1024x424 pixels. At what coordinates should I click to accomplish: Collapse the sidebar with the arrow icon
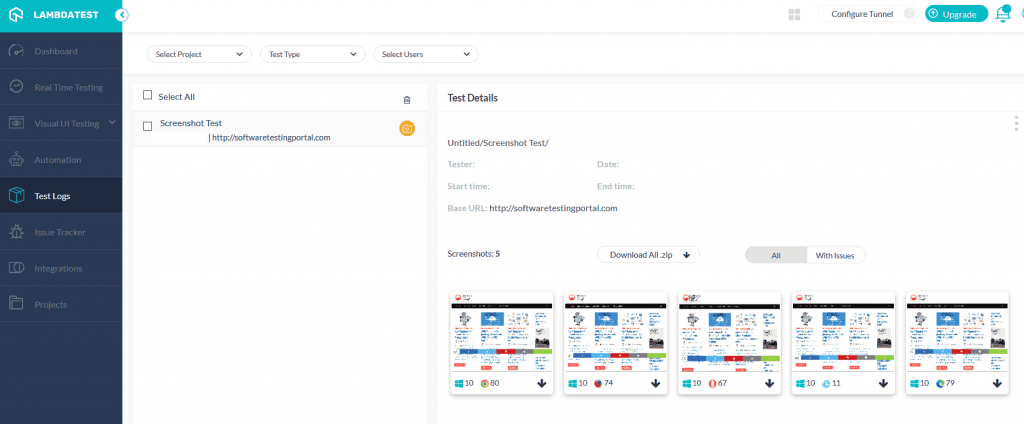point(121,15)
